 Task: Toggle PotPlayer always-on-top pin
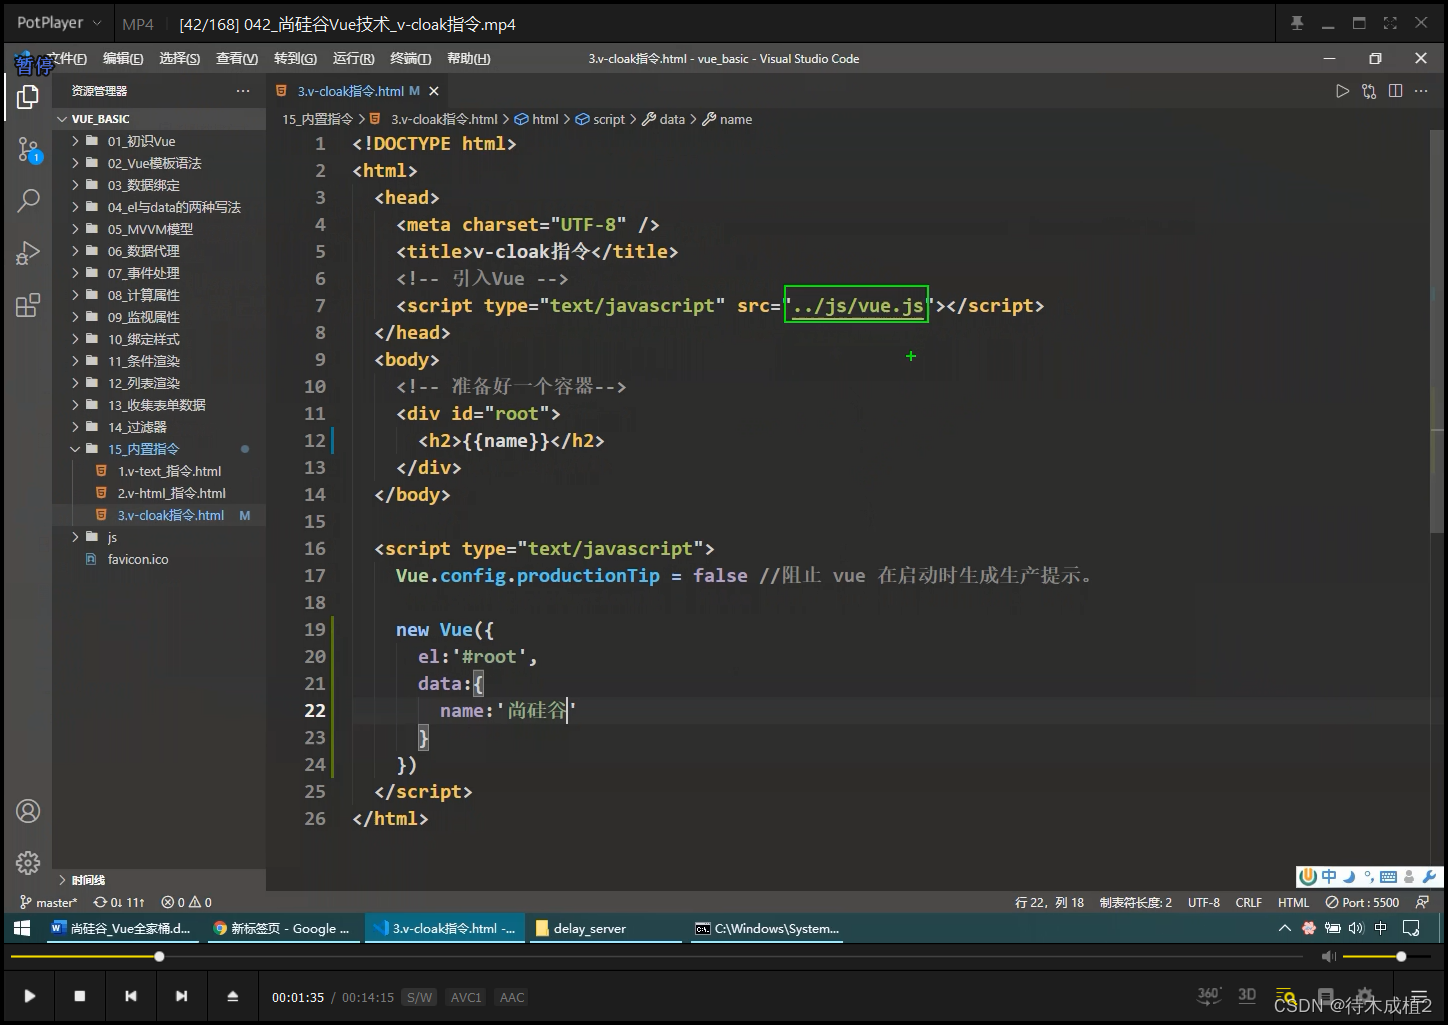coord(1297,23)
